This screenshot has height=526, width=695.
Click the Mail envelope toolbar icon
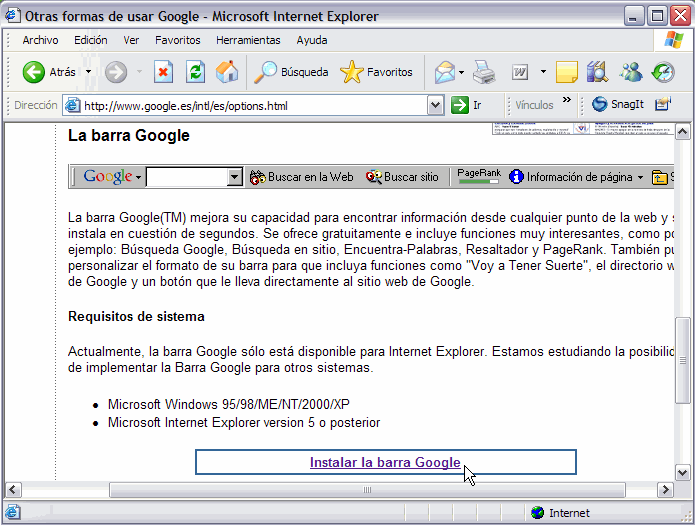(x=445, y=72)
